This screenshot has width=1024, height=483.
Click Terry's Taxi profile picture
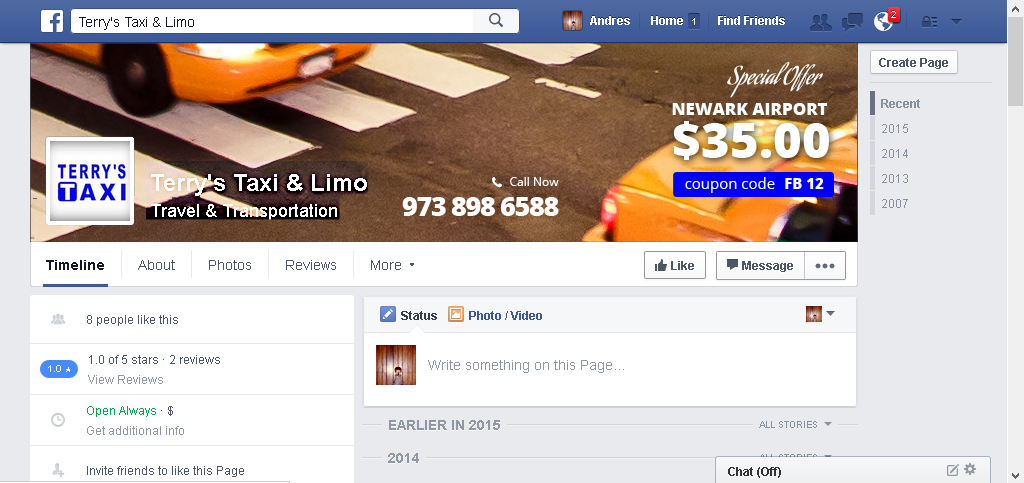(90, 181)
